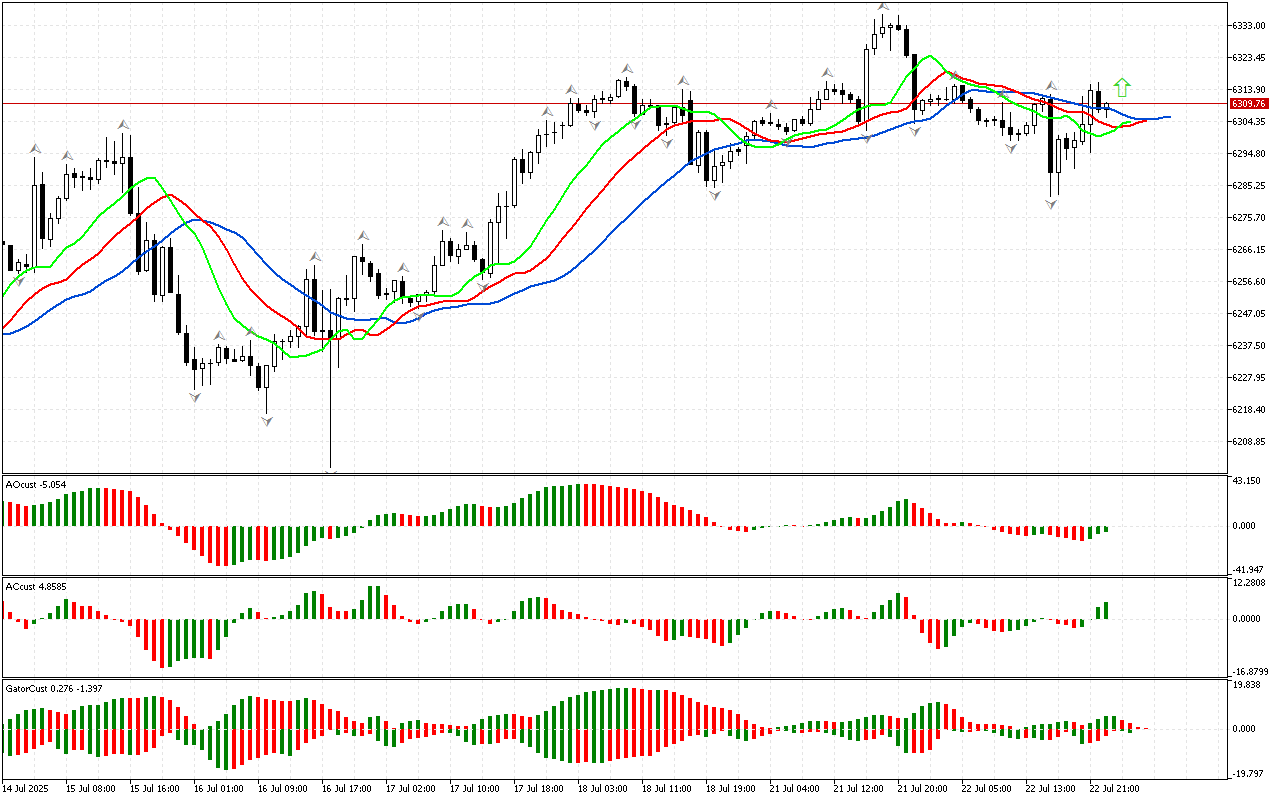1280x800 pixels.
Task: Select the up fractal above the 22 Jul 13:00 candle
Action: tap(1051, 86)
